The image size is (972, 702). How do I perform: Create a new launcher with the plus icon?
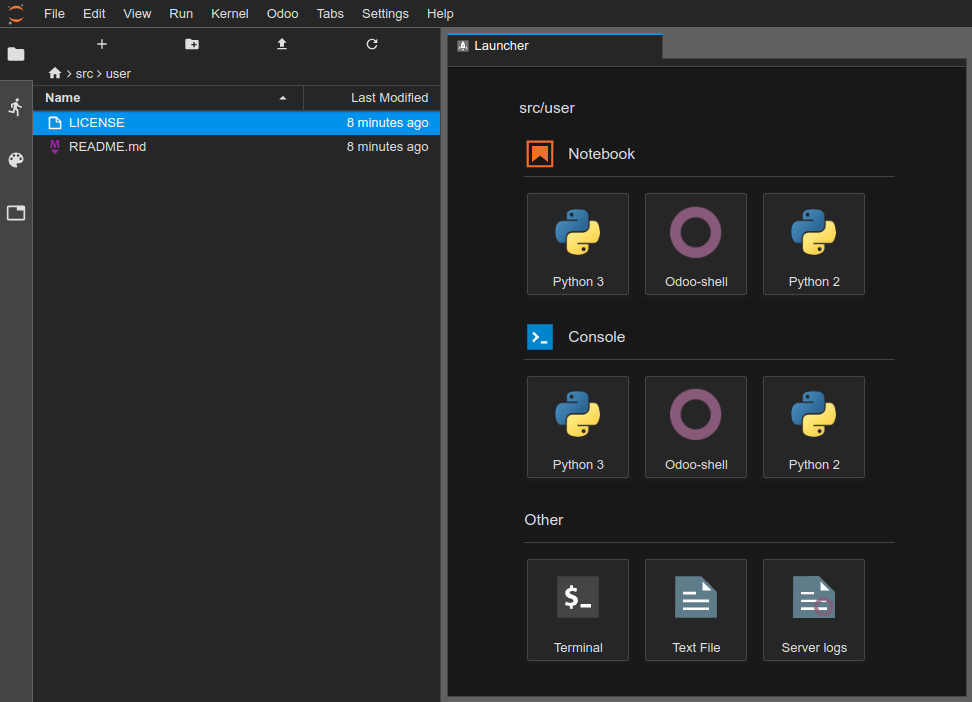[101, 44]
